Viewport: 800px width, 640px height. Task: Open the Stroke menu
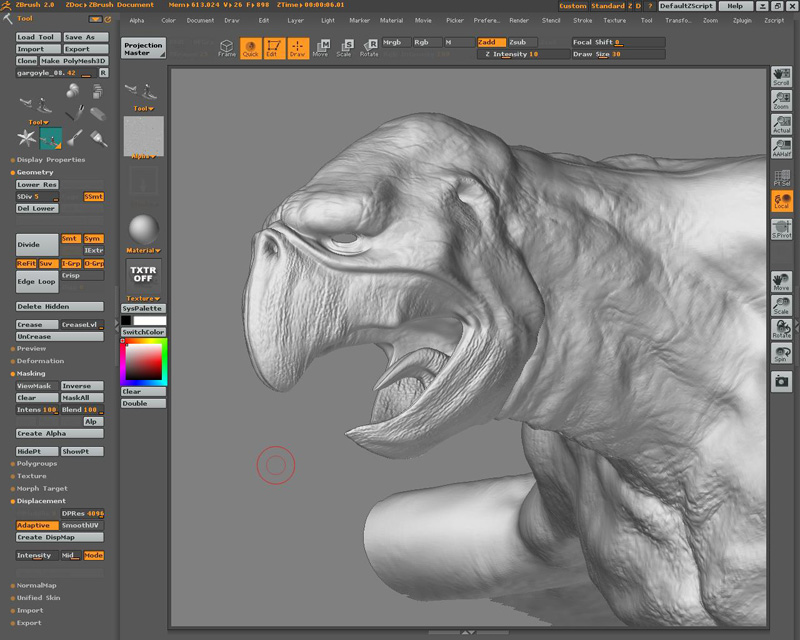(583, 20)
